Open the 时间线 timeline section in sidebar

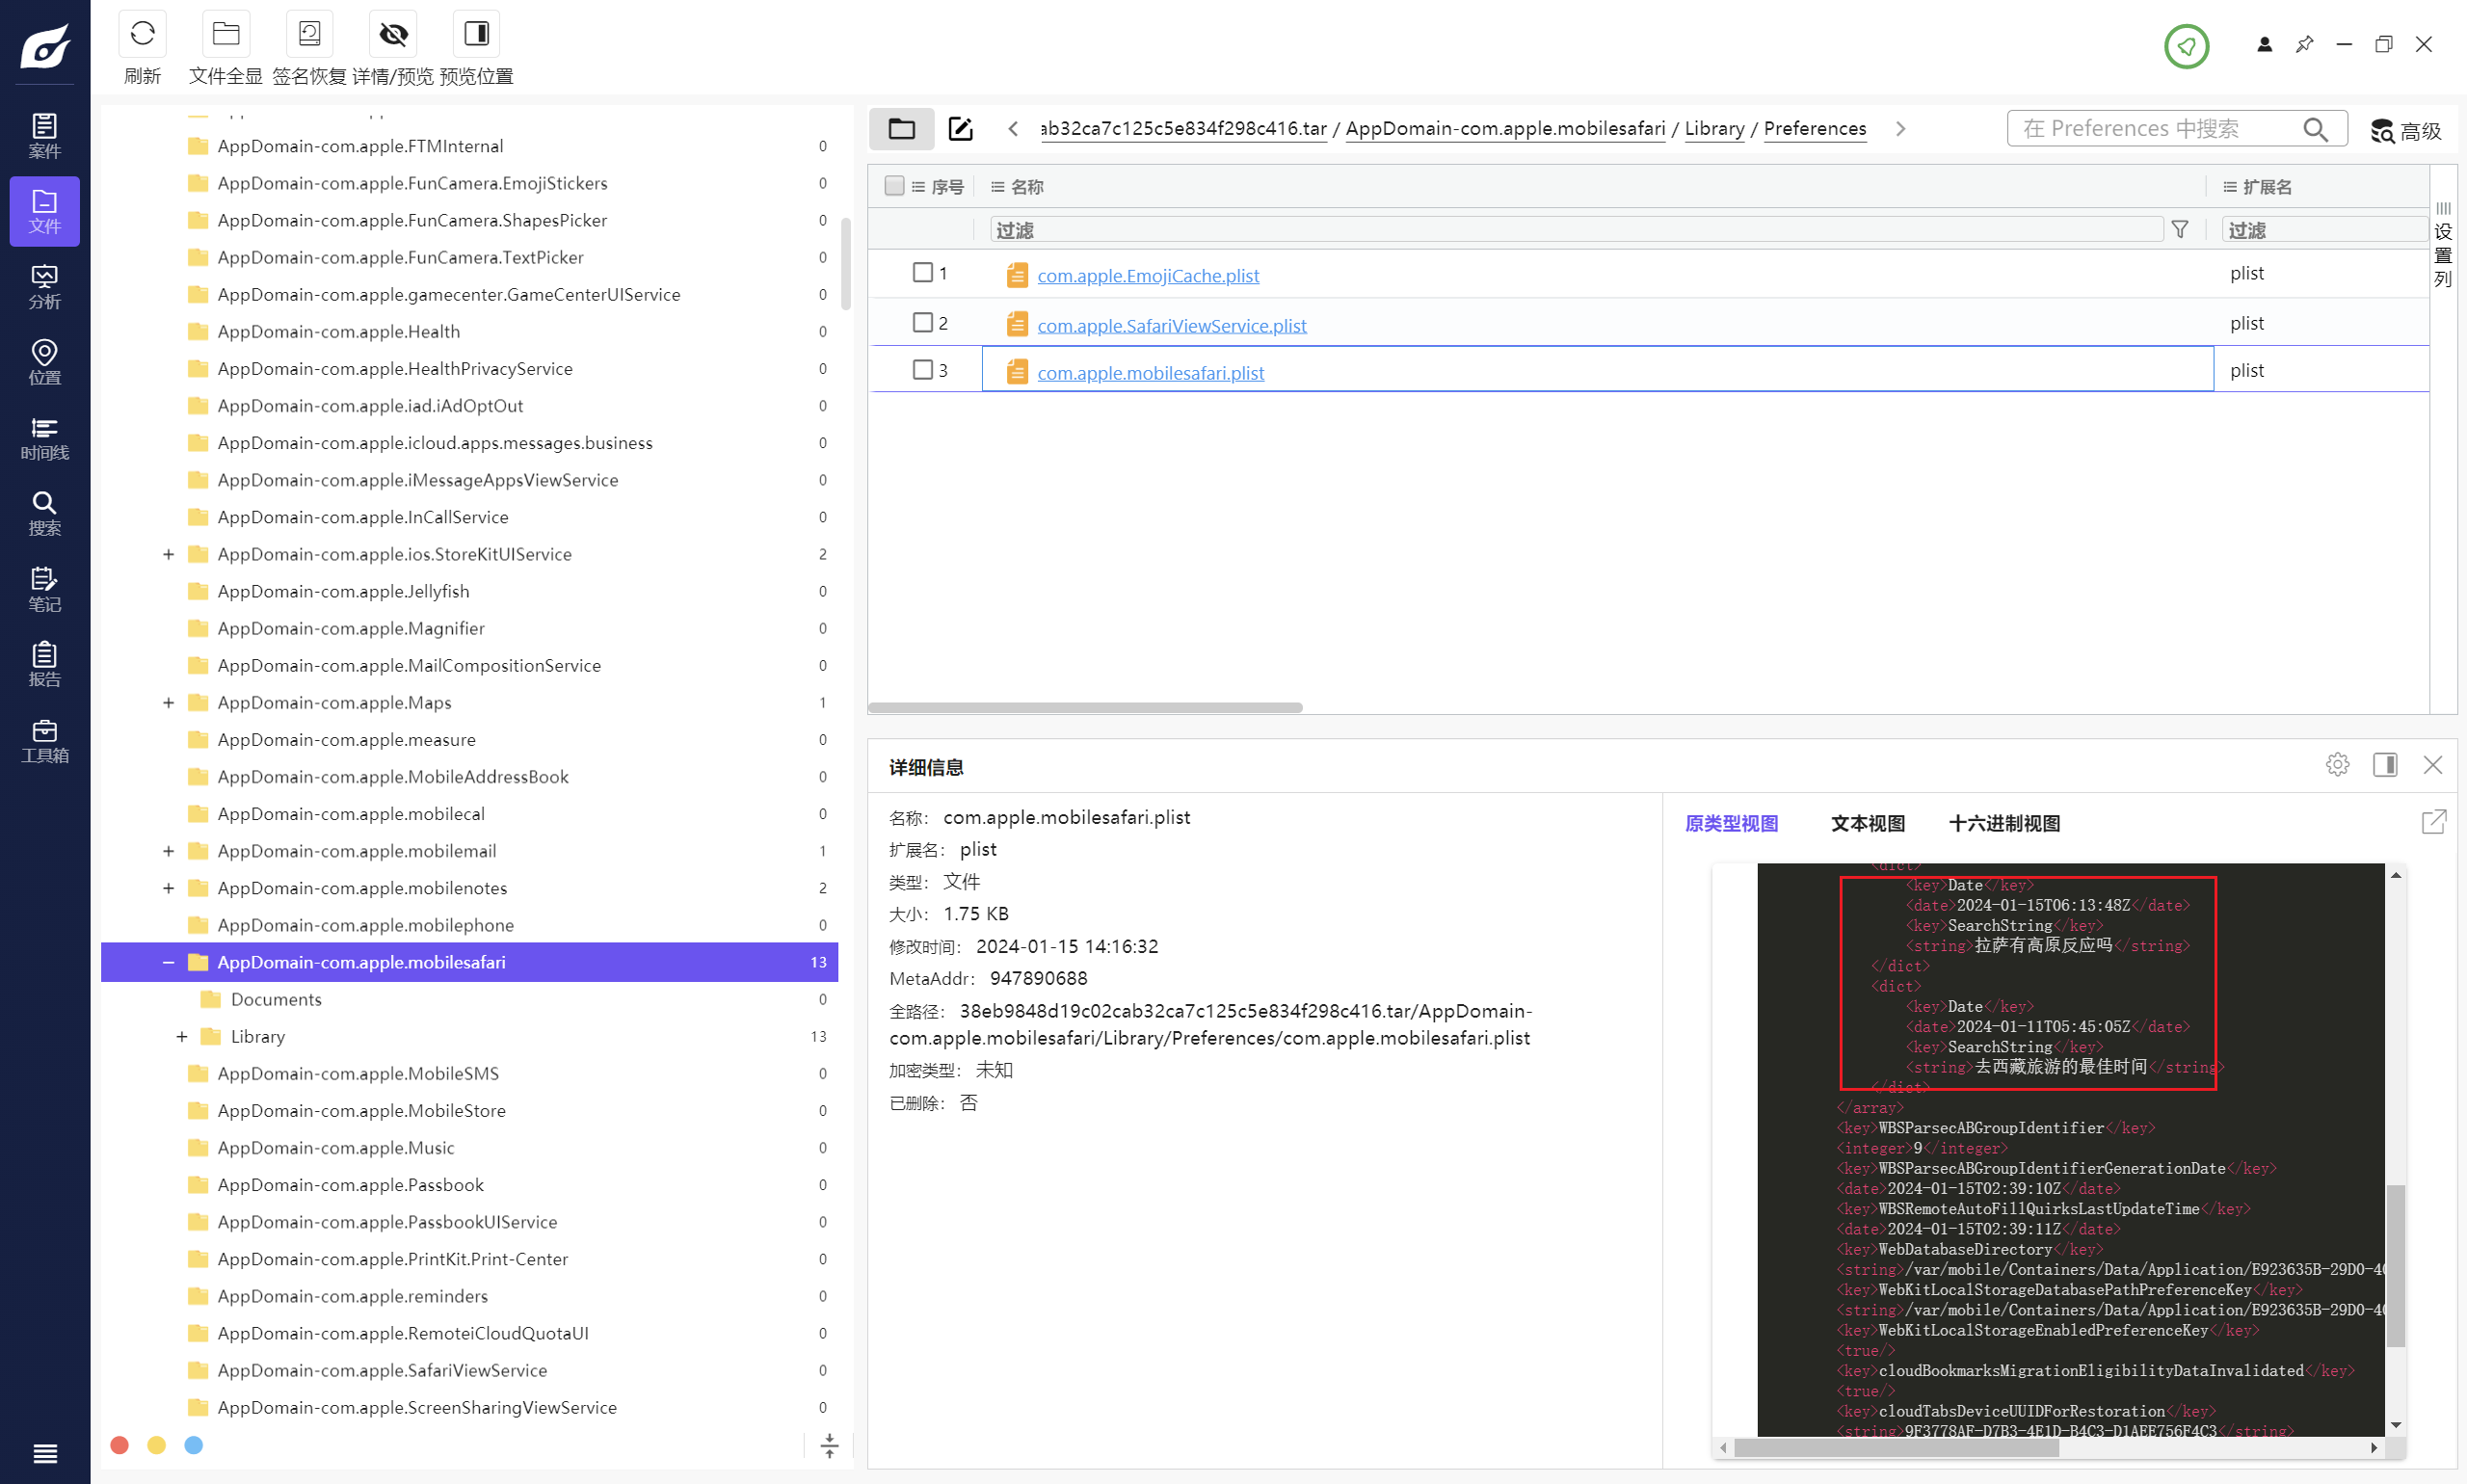(x=45, y=438)
